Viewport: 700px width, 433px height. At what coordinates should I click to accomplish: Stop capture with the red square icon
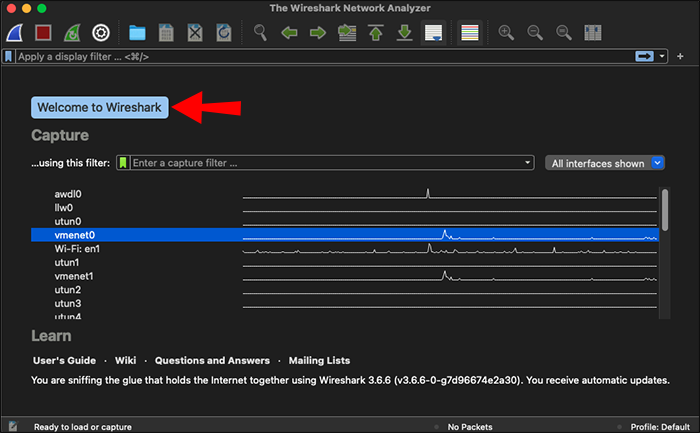click(43, 33)
